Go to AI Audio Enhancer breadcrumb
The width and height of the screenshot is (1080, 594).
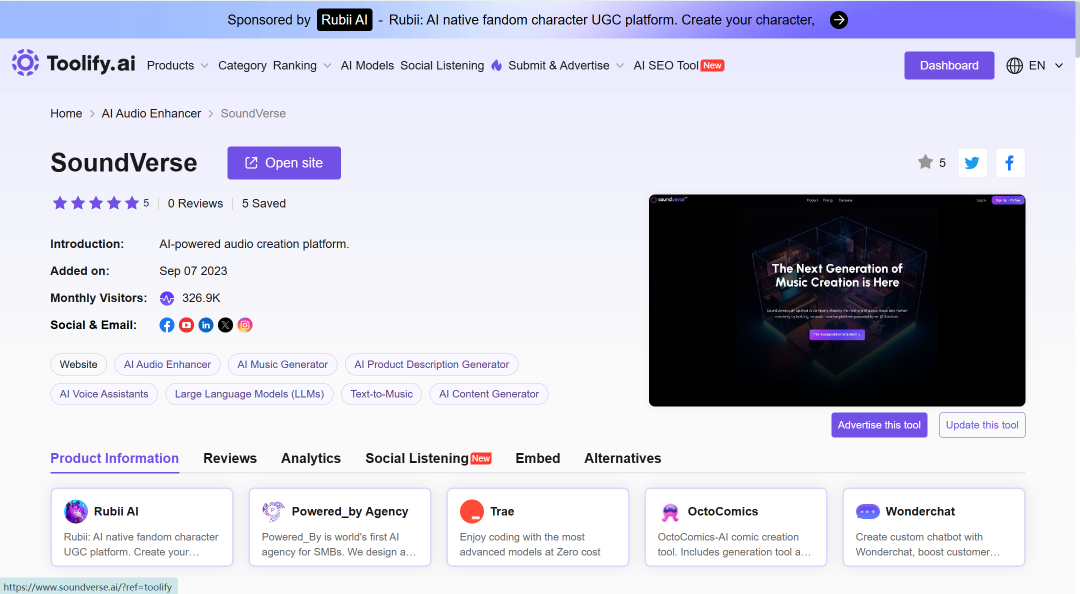152,114
